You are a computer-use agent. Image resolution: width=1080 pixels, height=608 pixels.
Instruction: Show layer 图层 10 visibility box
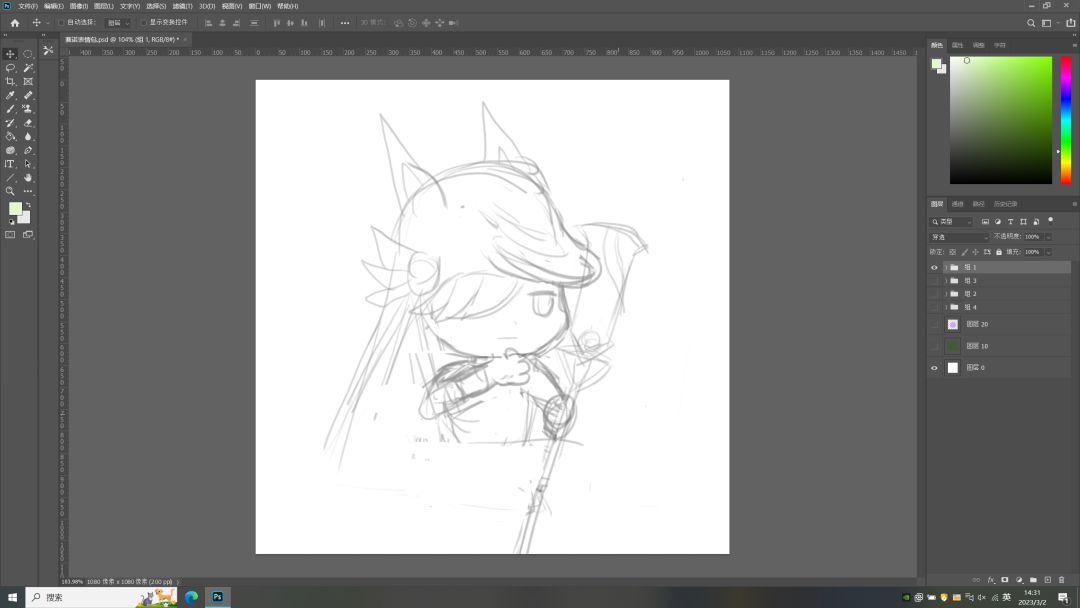point(935,346)
